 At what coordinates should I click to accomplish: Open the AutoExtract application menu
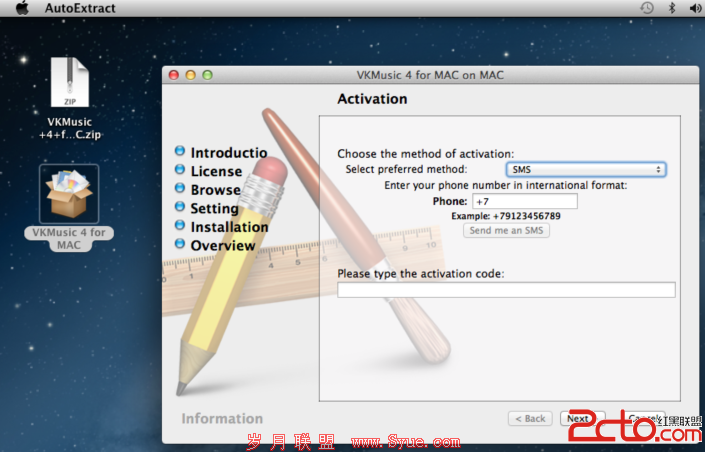pos(80,8)
